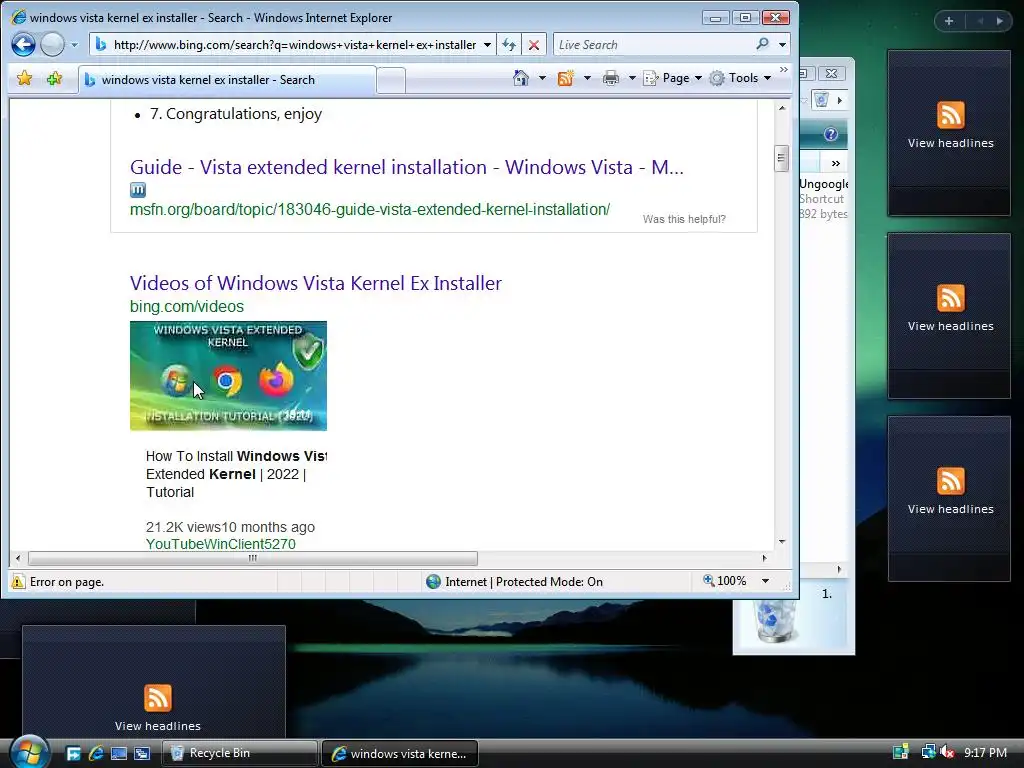The height and width of the screenshot is (768, 1024).
Task: Click the Print icon
Action: [611, 78]
